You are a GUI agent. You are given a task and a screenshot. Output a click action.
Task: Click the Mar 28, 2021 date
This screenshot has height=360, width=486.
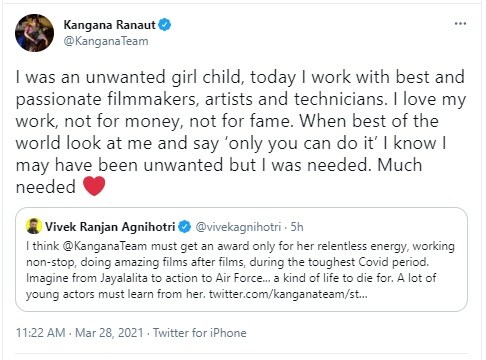click(x=109, y=333)
